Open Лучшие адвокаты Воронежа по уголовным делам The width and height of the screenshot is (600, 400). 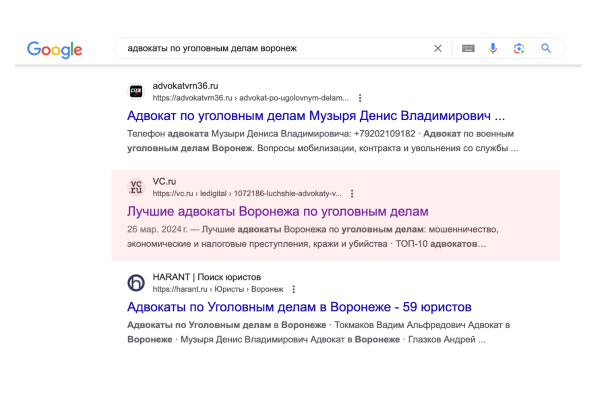click(x=278, y=211)
